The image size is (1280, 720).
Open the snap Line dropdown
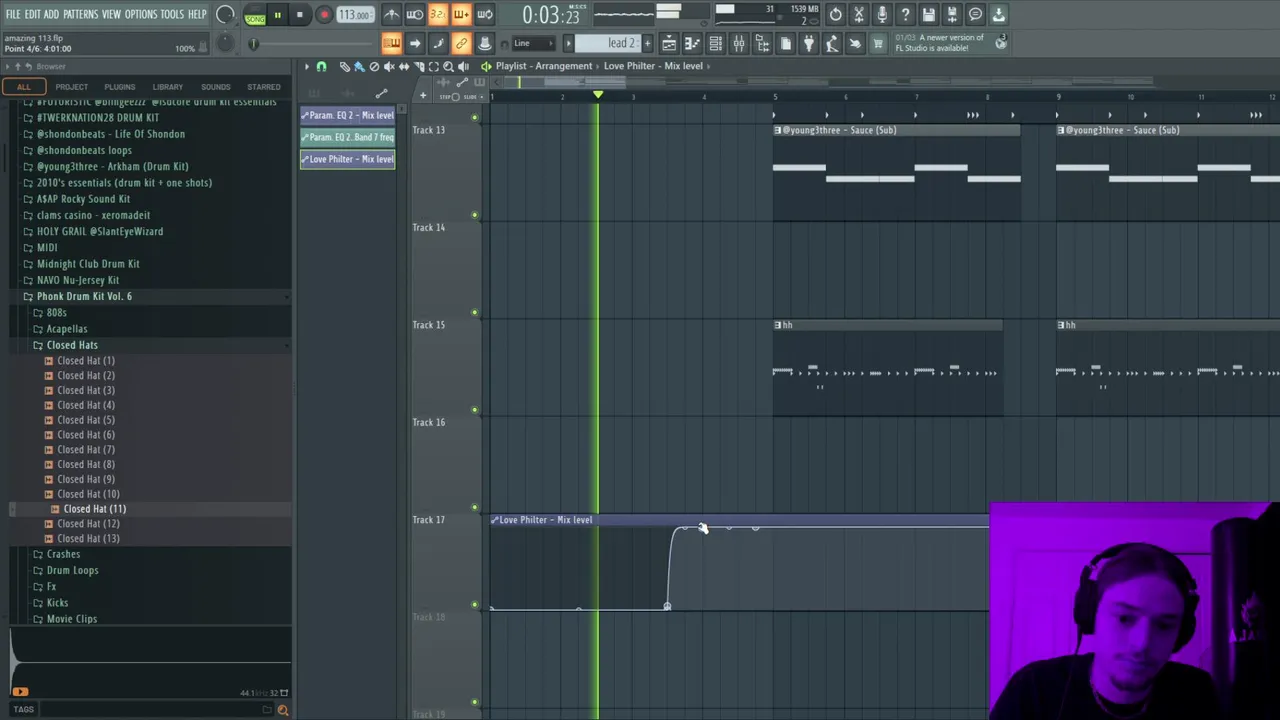533,43
